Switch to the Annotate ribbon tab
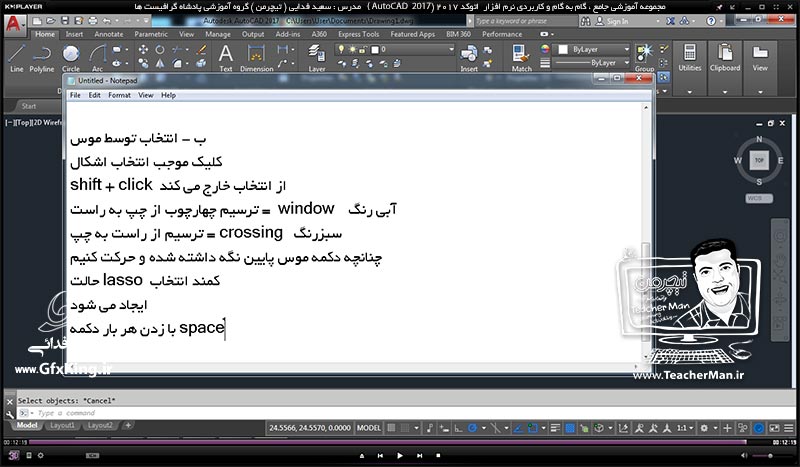 click(x=109, y=34)
